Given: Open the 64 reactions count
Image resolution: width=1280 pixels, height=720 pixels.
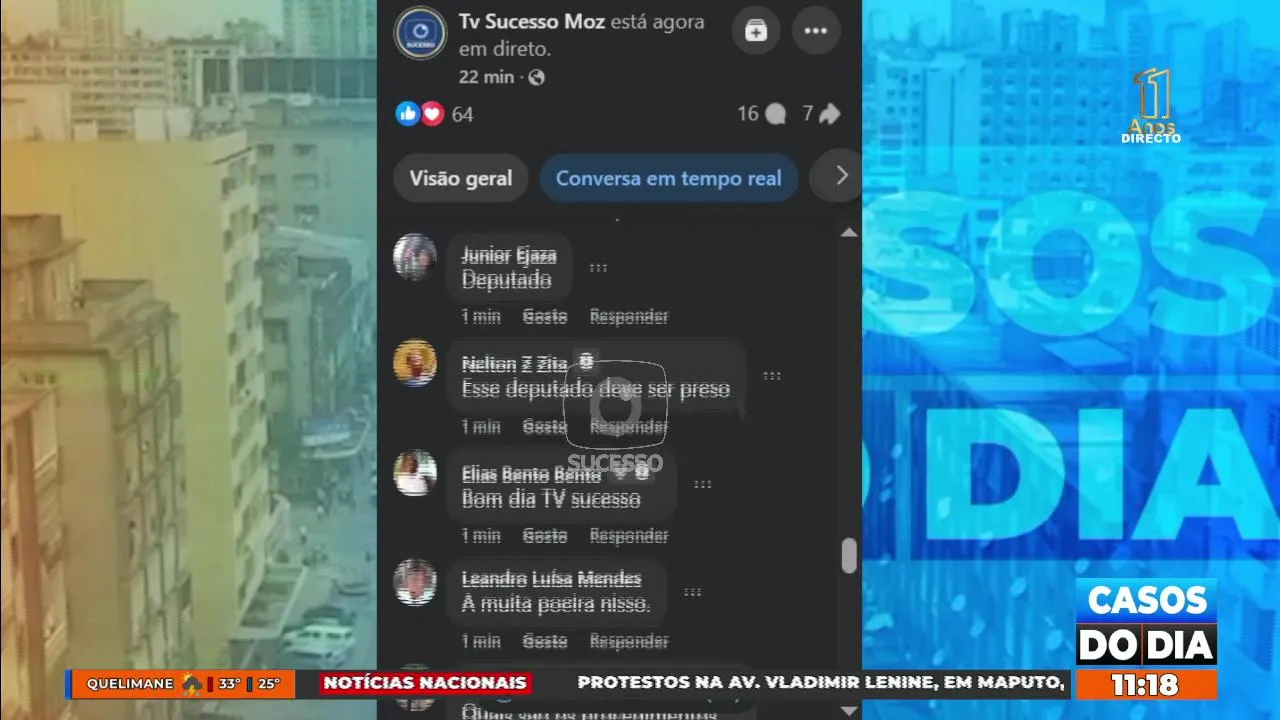Looking at the screenshot, I should (x=462, y=114).
